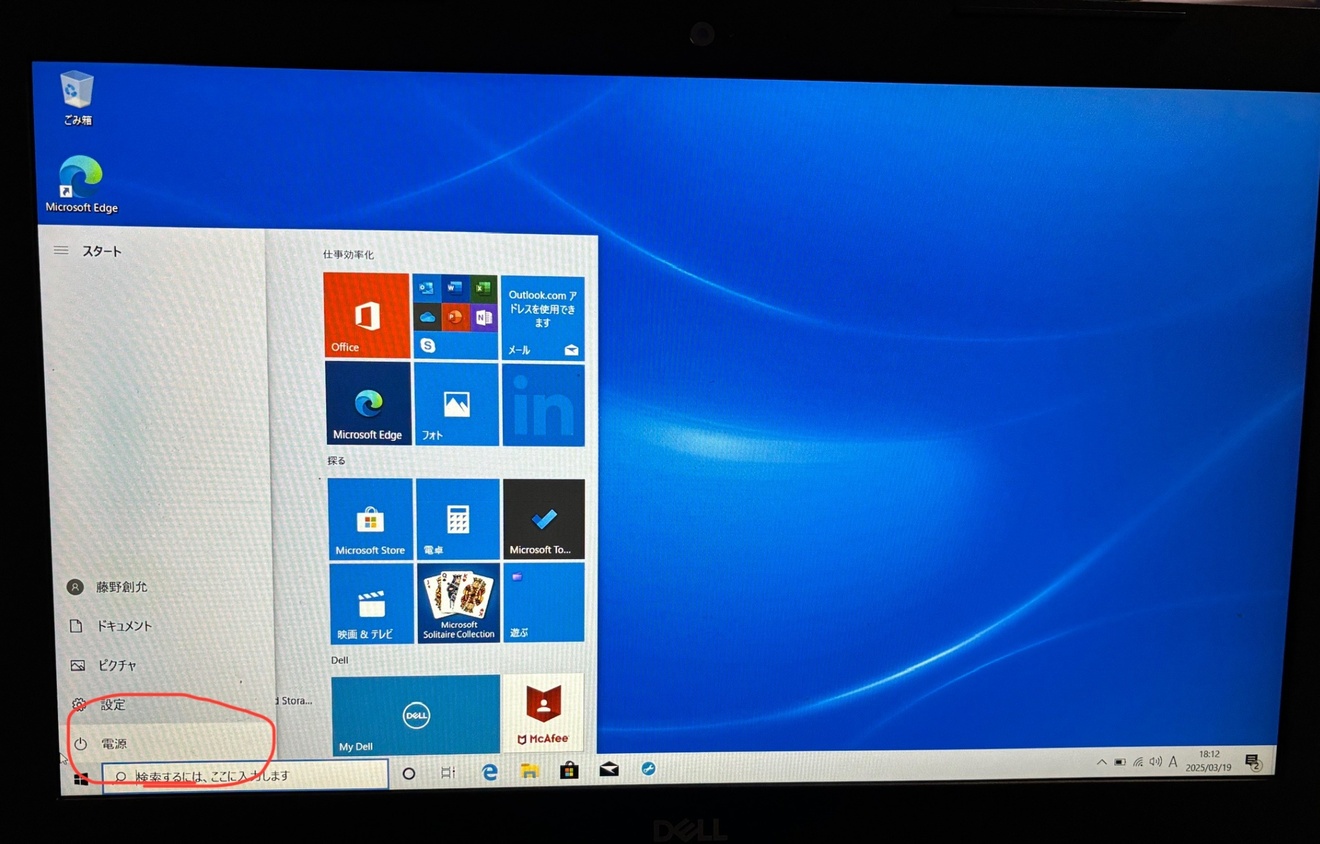The image size is (1320, 844).
Task: Open Microsoft Store from the taskbar
Action: tap(569, 770)
